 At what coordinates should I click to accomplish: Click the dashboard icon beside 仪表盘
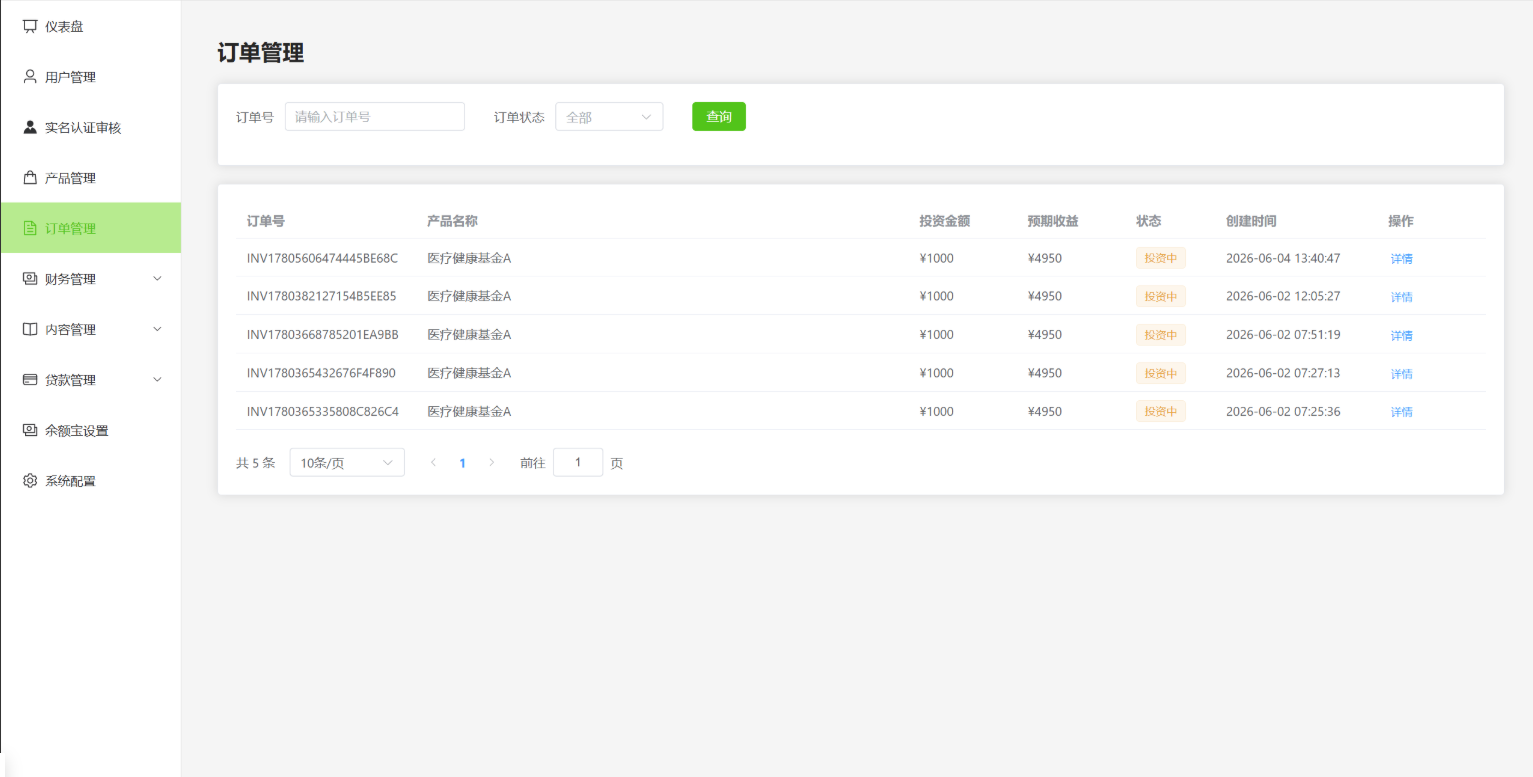pyautogui.click(x=30, y=26)
